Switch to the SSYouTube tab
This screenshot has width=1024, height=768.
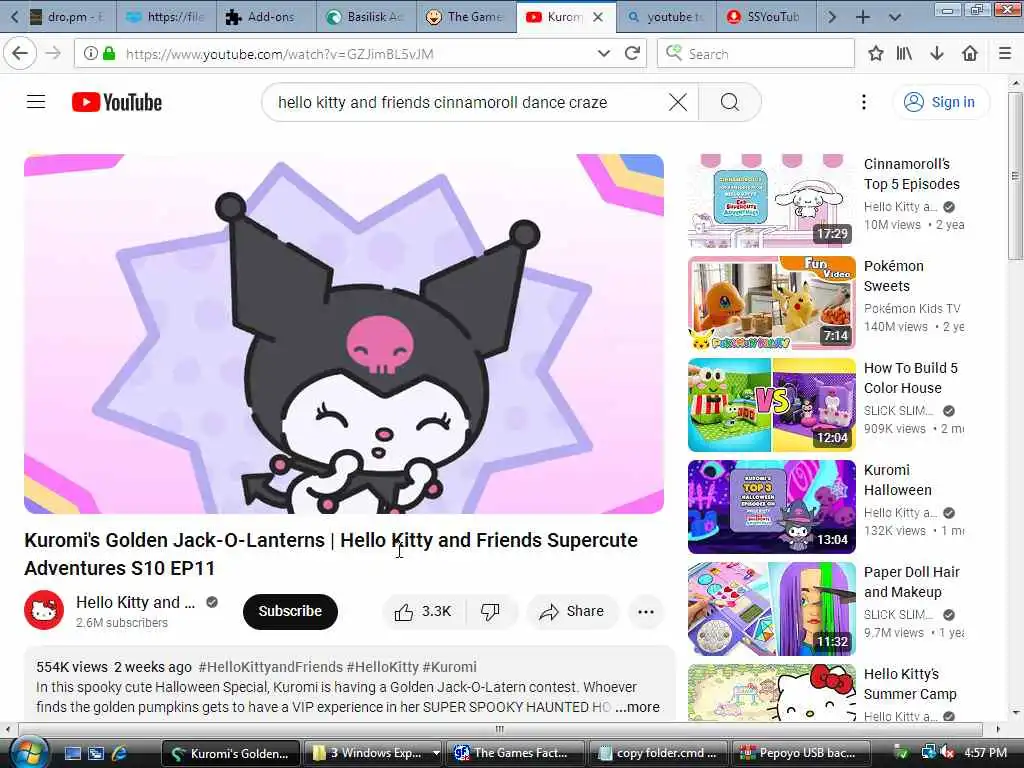pos(764,17)
